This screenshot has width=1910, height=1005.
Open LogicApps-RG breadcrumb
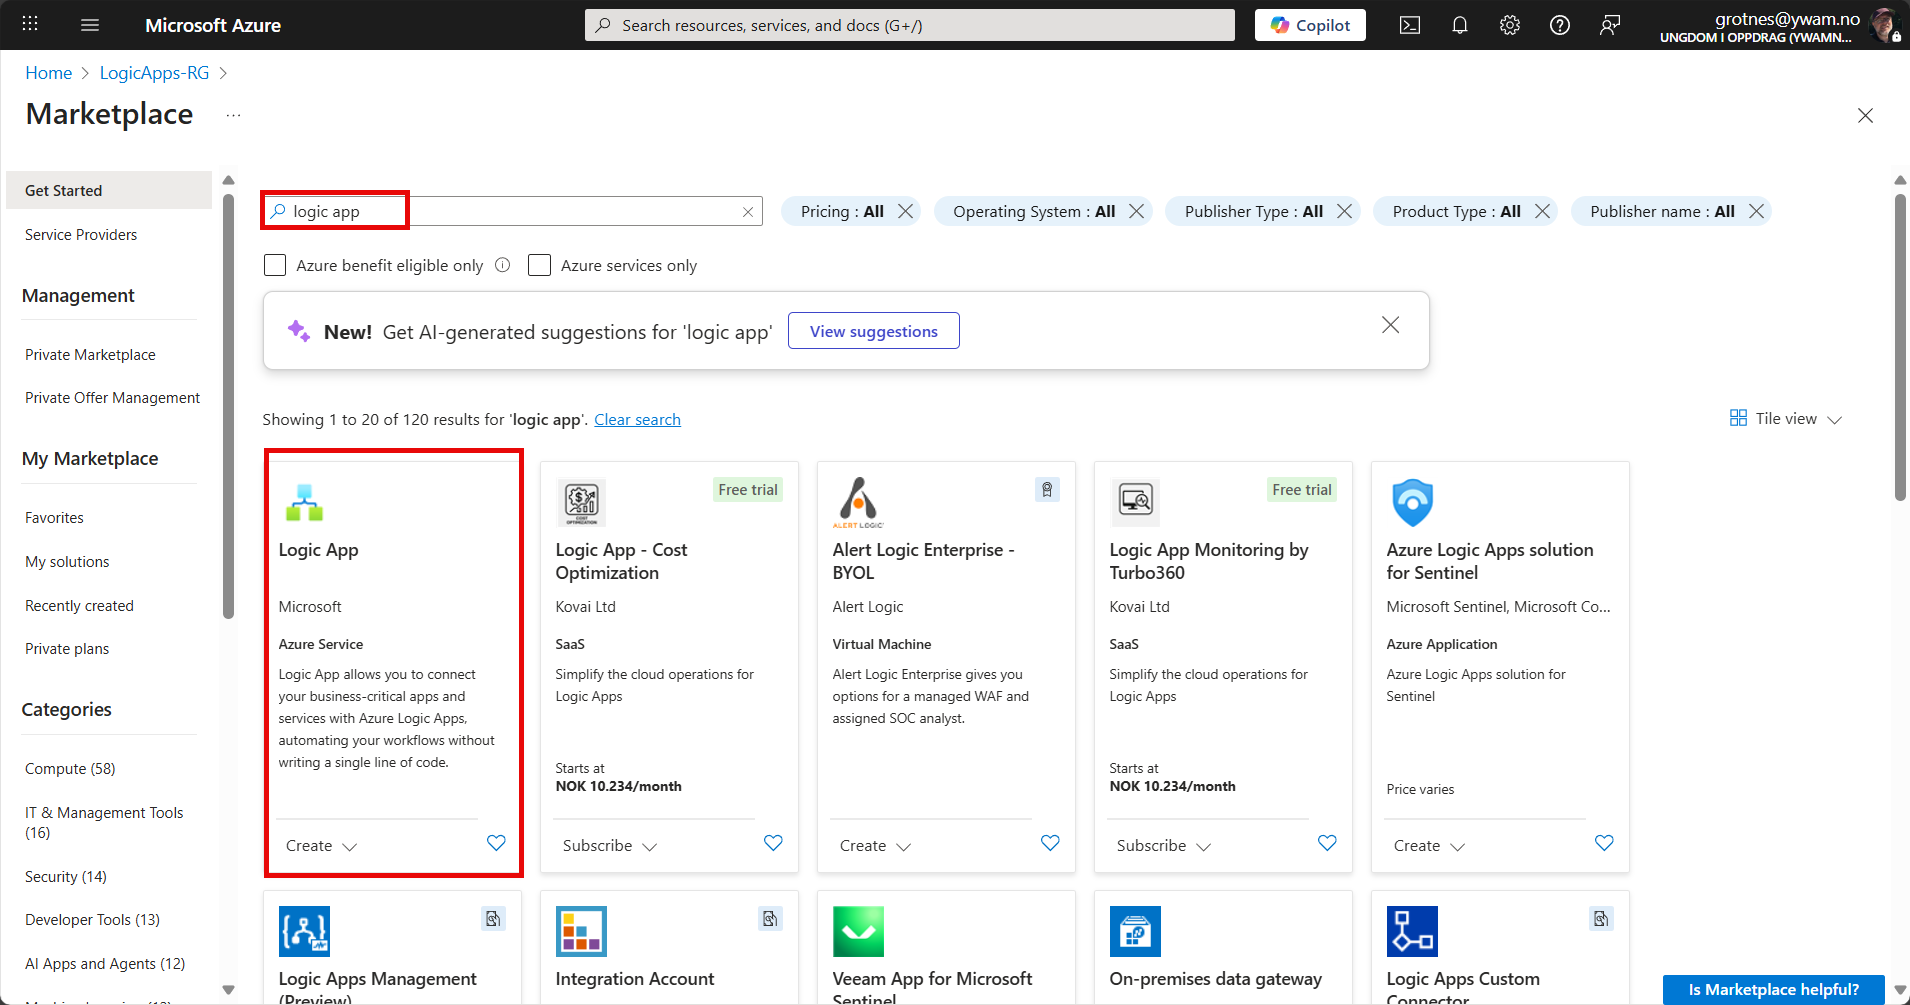click(155, 73)
